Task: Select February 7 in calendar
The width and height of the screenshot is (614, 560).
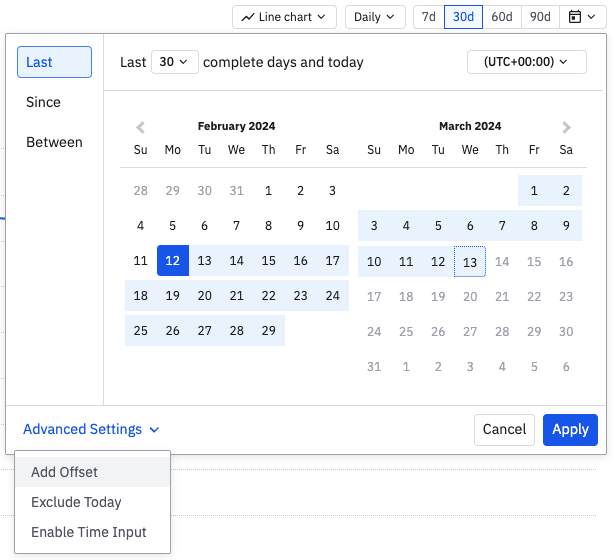Action: pos(237,226)
